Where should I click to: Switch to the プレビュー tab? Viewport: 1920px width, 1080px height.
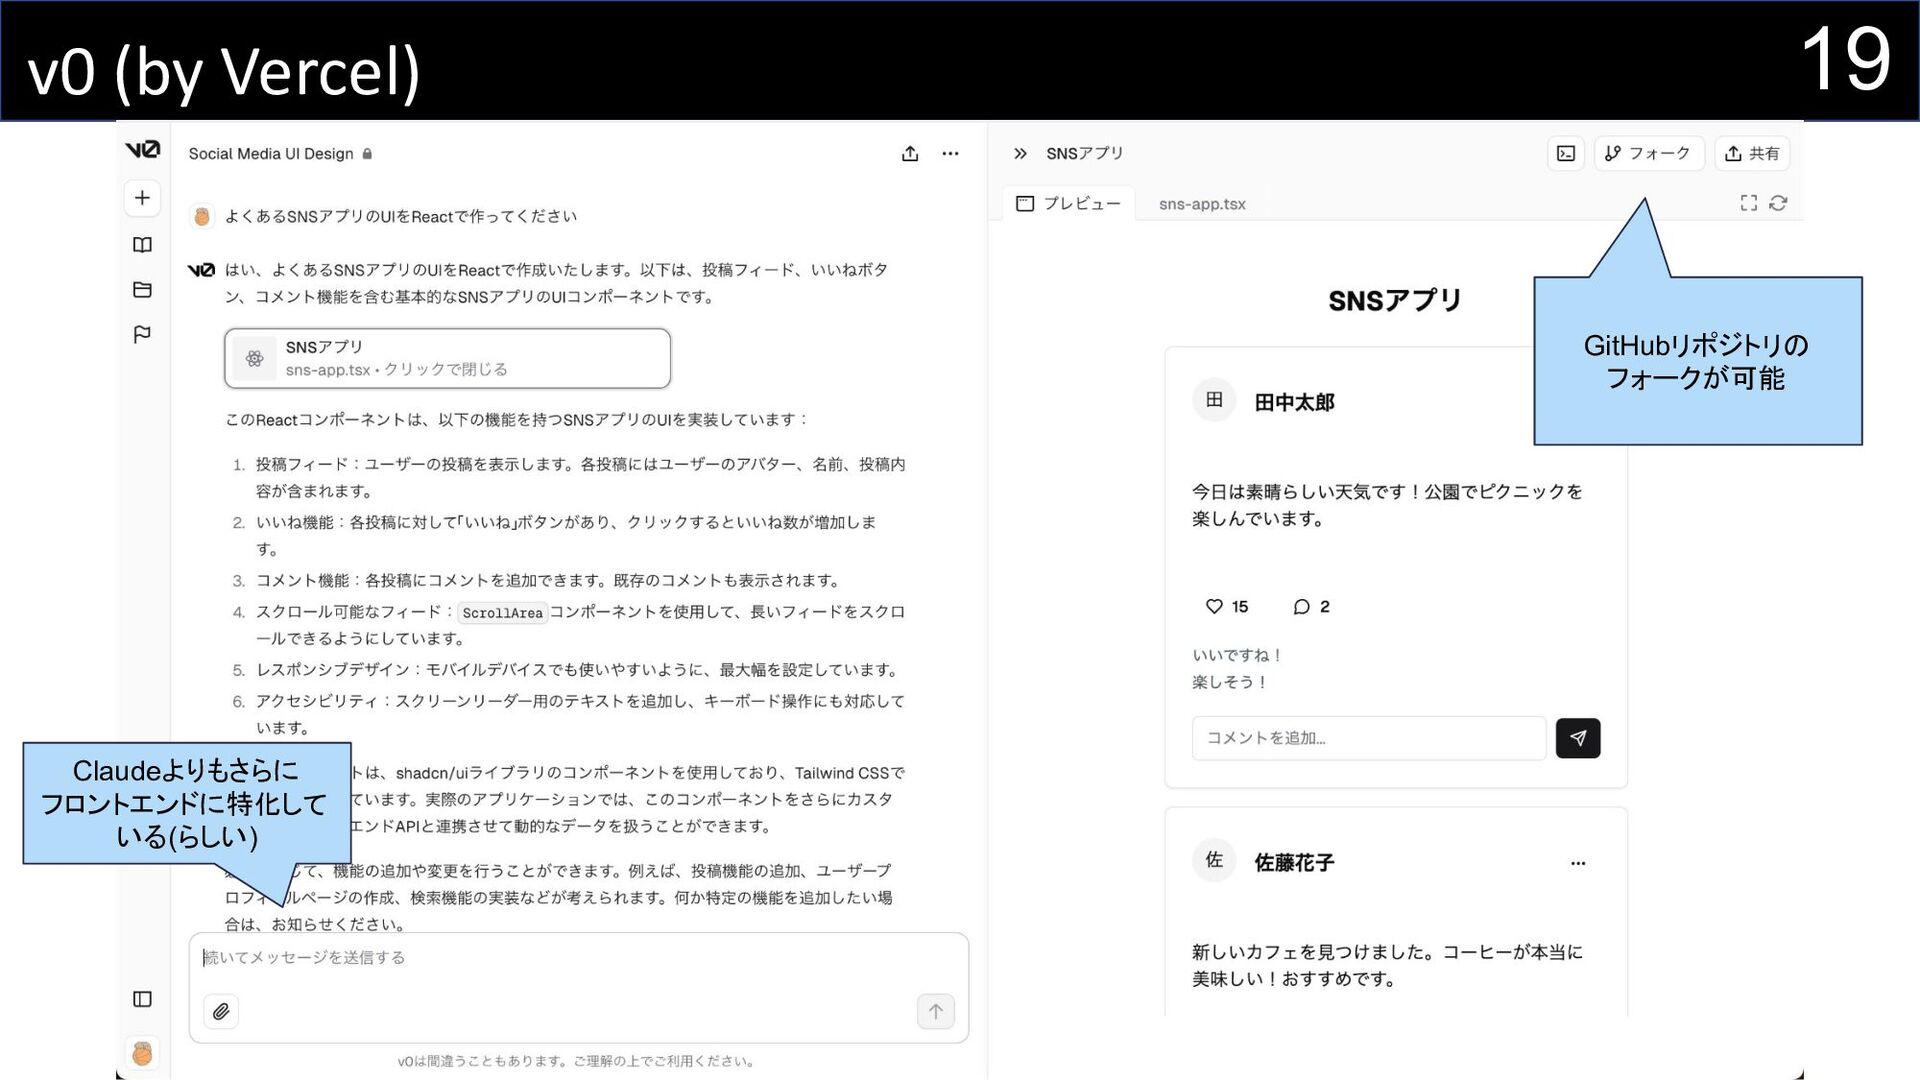[1068, 204]
